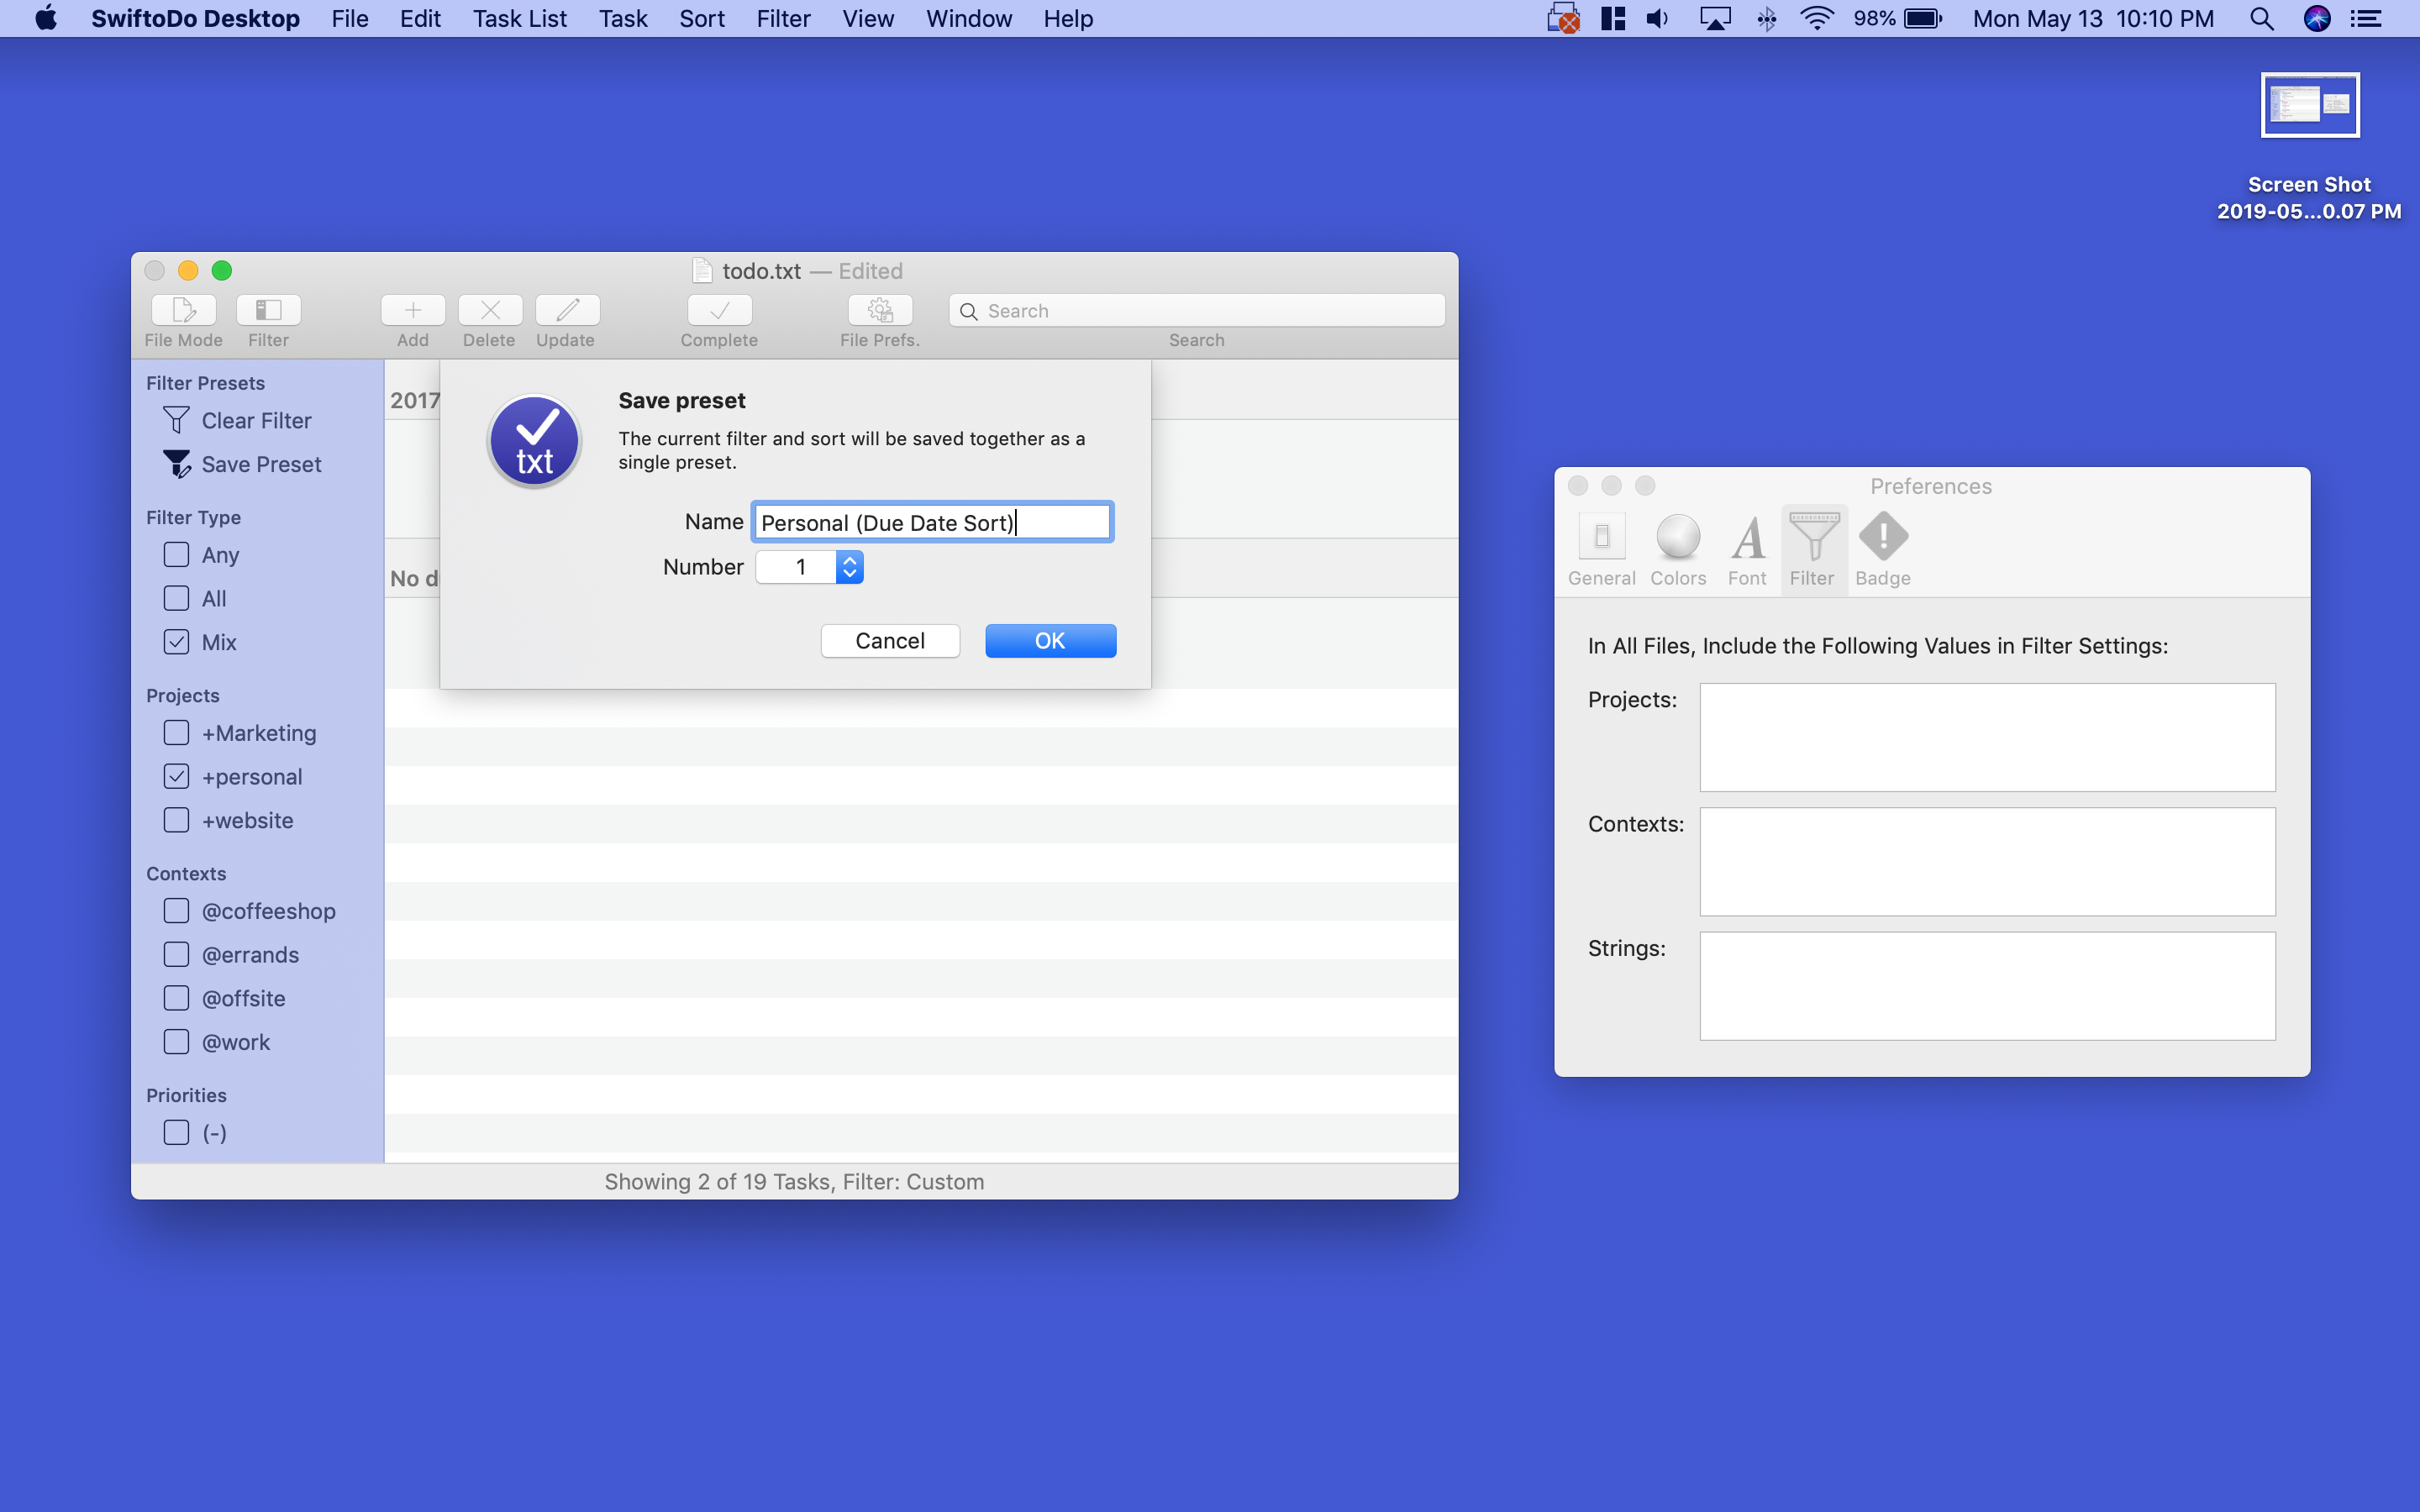
Task: Mark task done with the Complete icon
Action: [718, 310]
